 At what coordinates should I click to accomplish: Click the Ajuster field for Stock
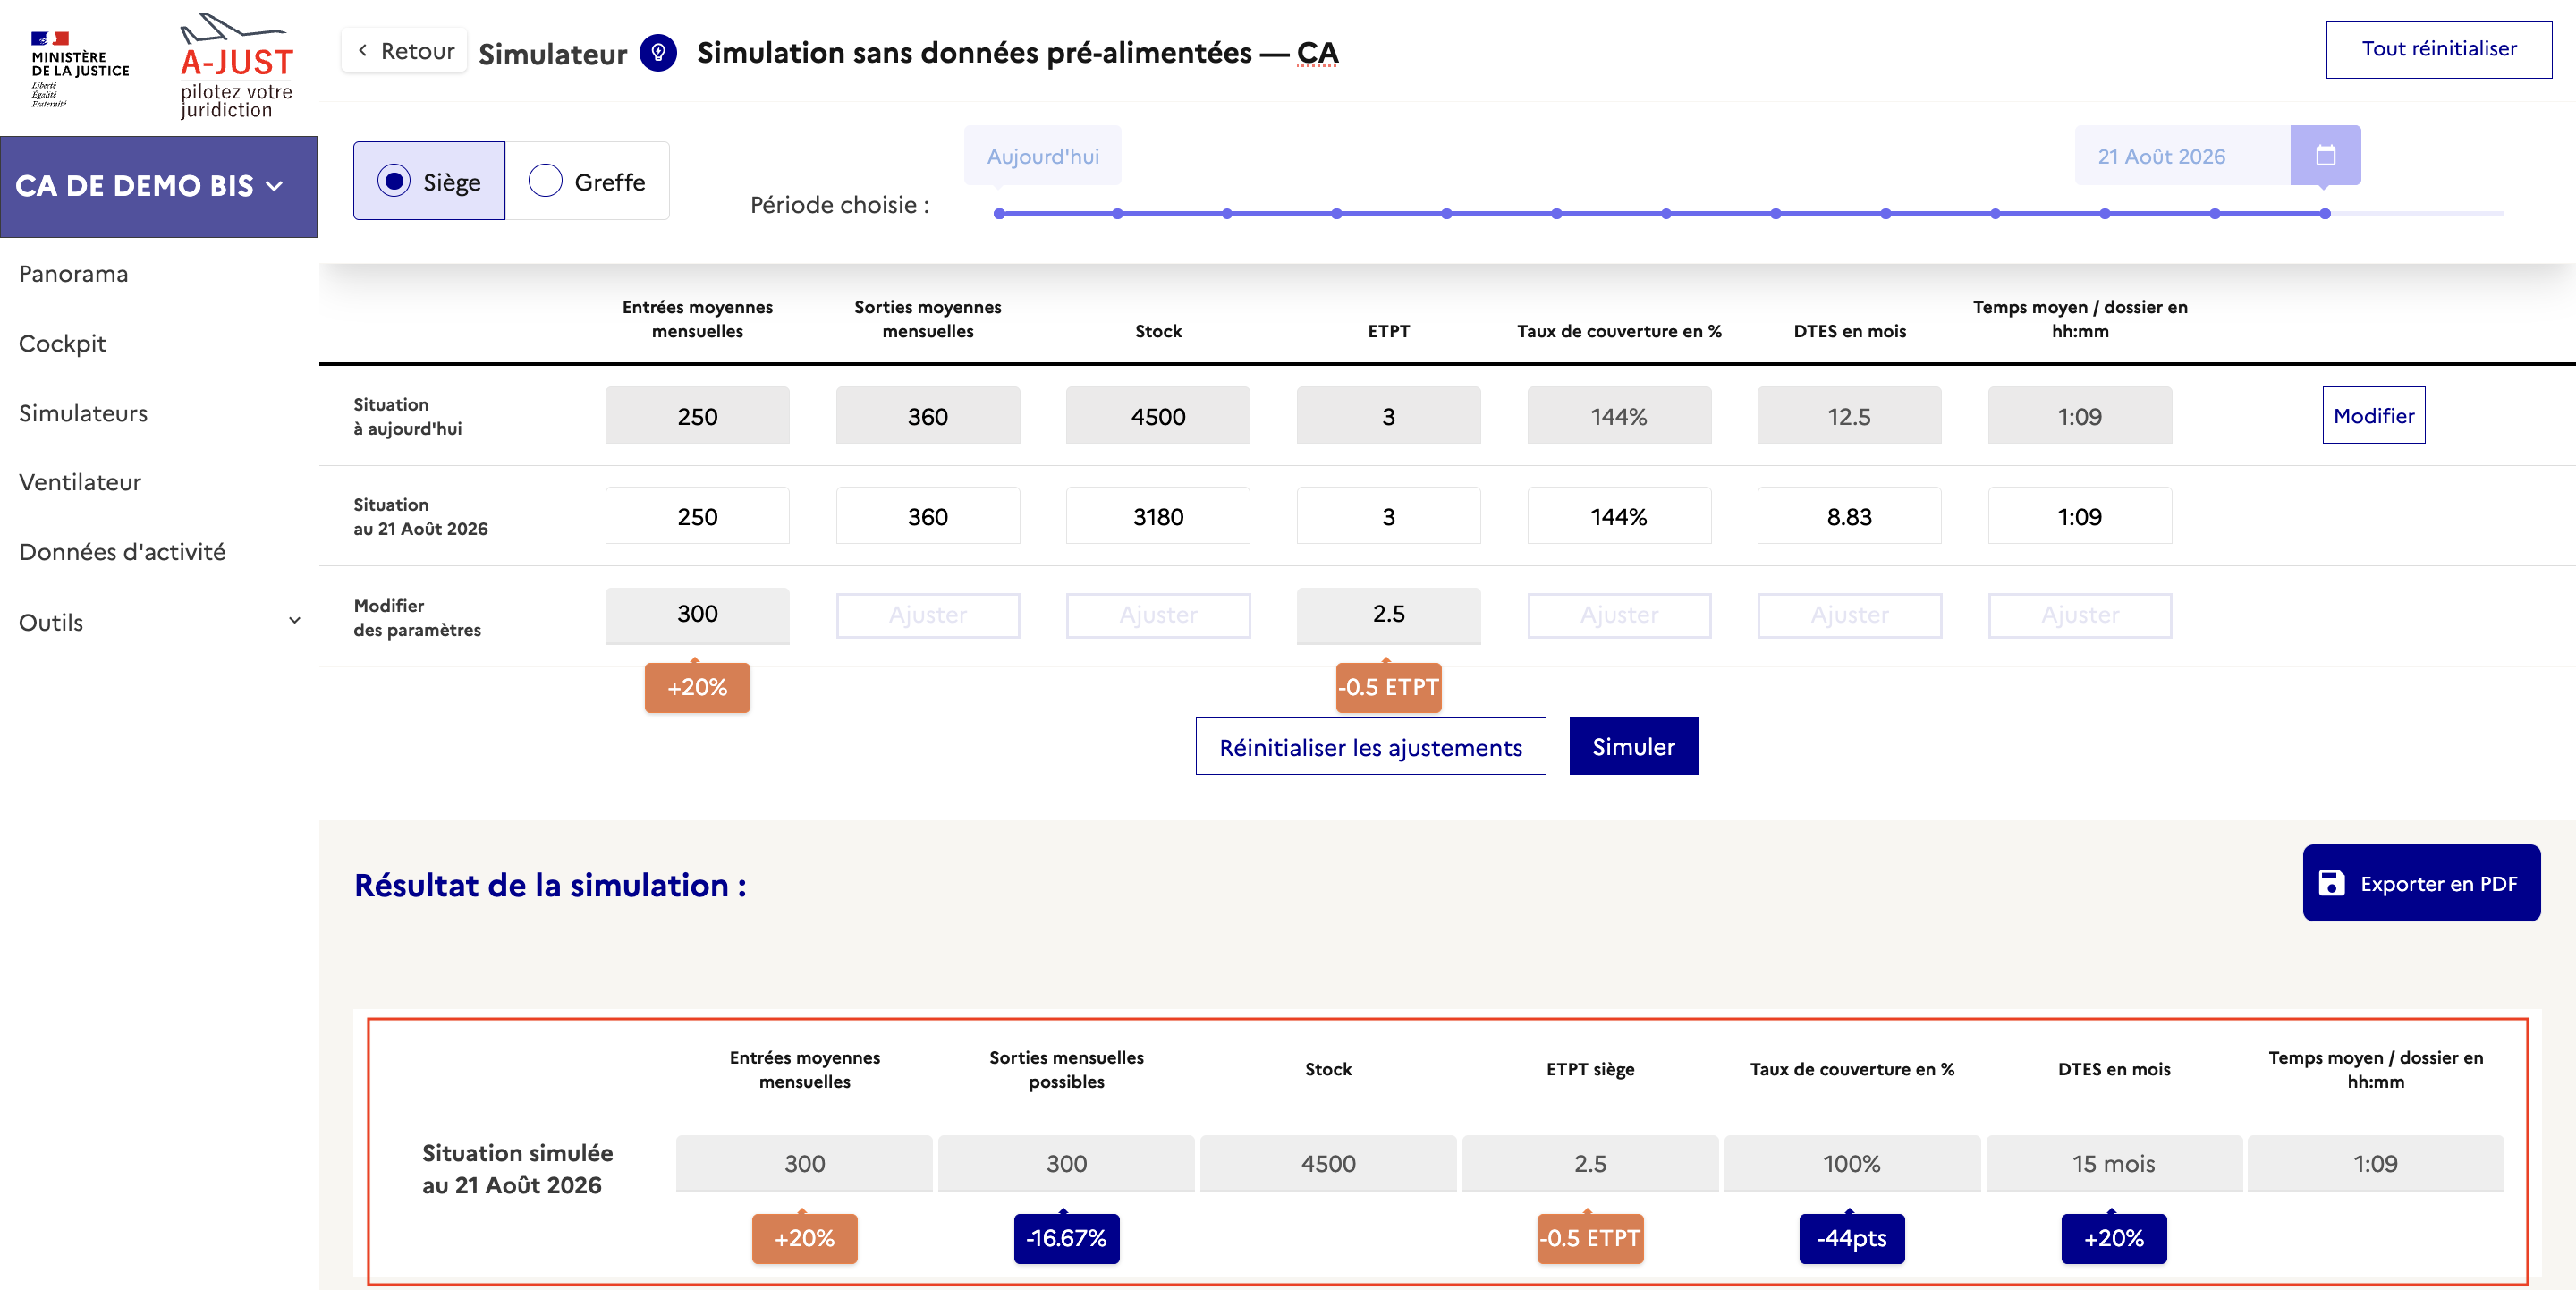coord(1157,615)
